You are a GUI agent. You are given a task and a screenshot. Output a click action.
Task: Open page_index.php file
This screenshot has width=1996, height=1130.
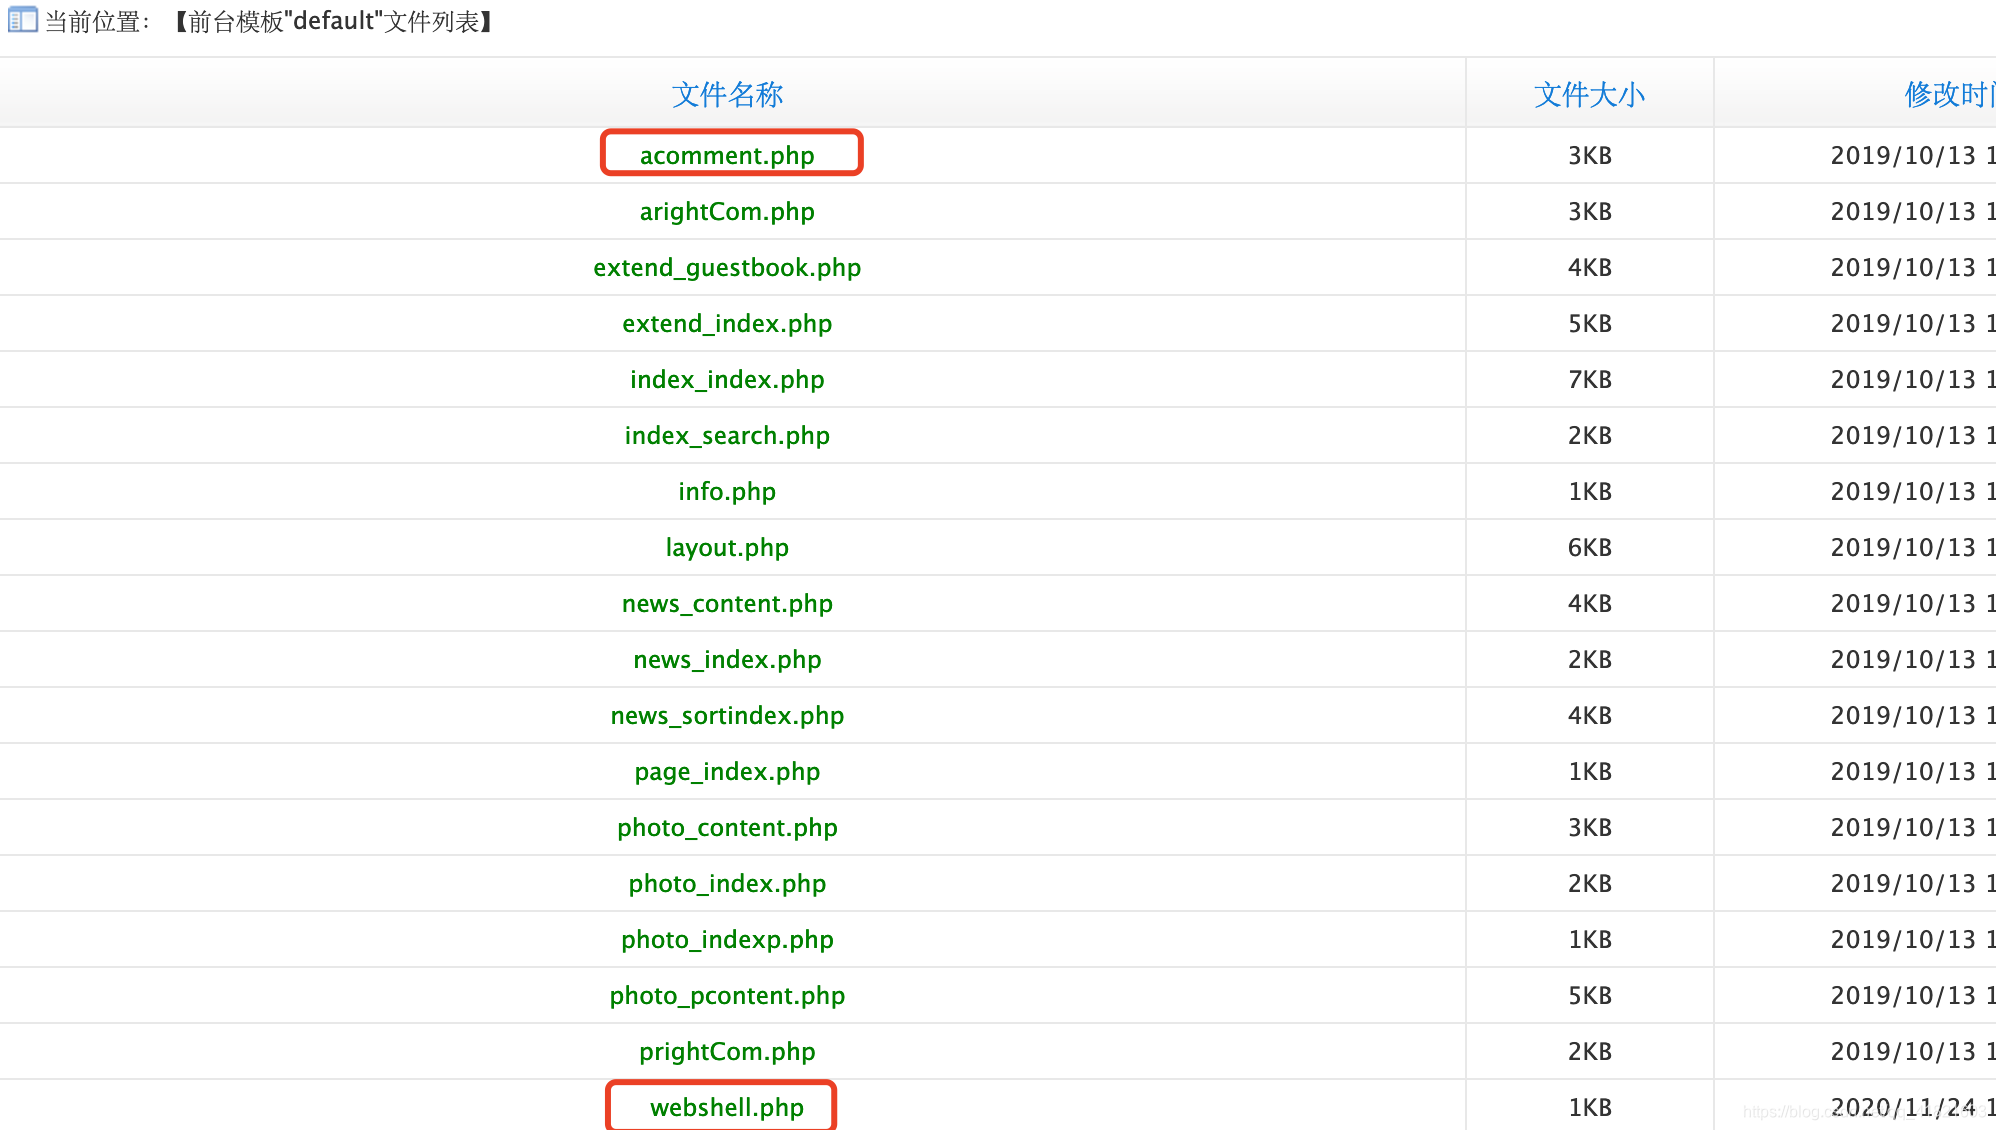point(727,771)
